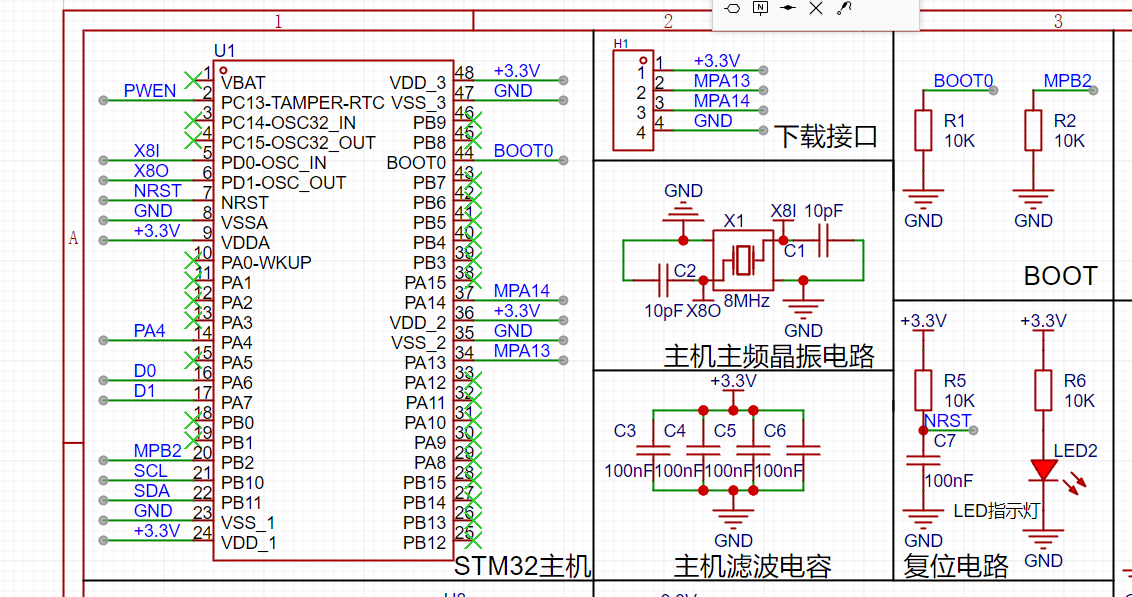Select the H1 header connector body

[x=633, y=100]
